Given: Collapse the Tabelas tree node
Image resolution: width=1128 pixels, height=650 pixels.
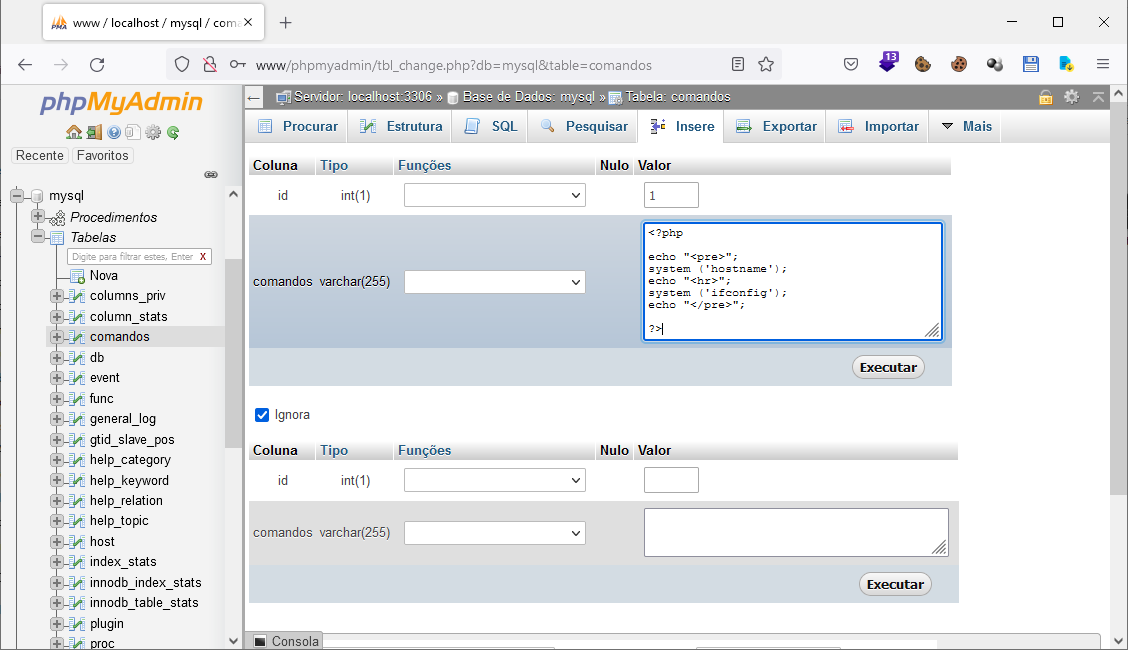Looking at the screenshot, I should click(37, 237).
